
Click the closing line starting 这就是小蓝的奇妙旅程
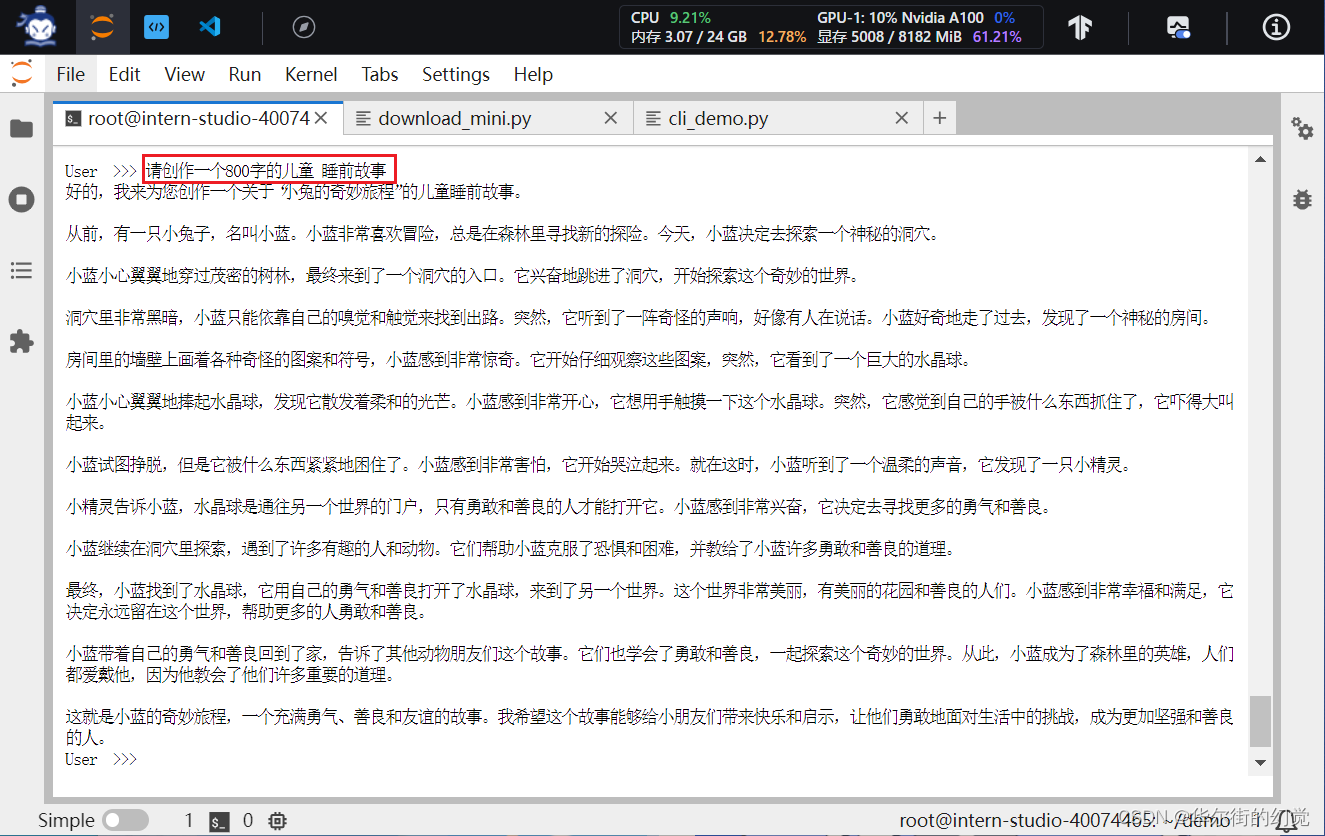pyautogui.click(x=649, y=727)
